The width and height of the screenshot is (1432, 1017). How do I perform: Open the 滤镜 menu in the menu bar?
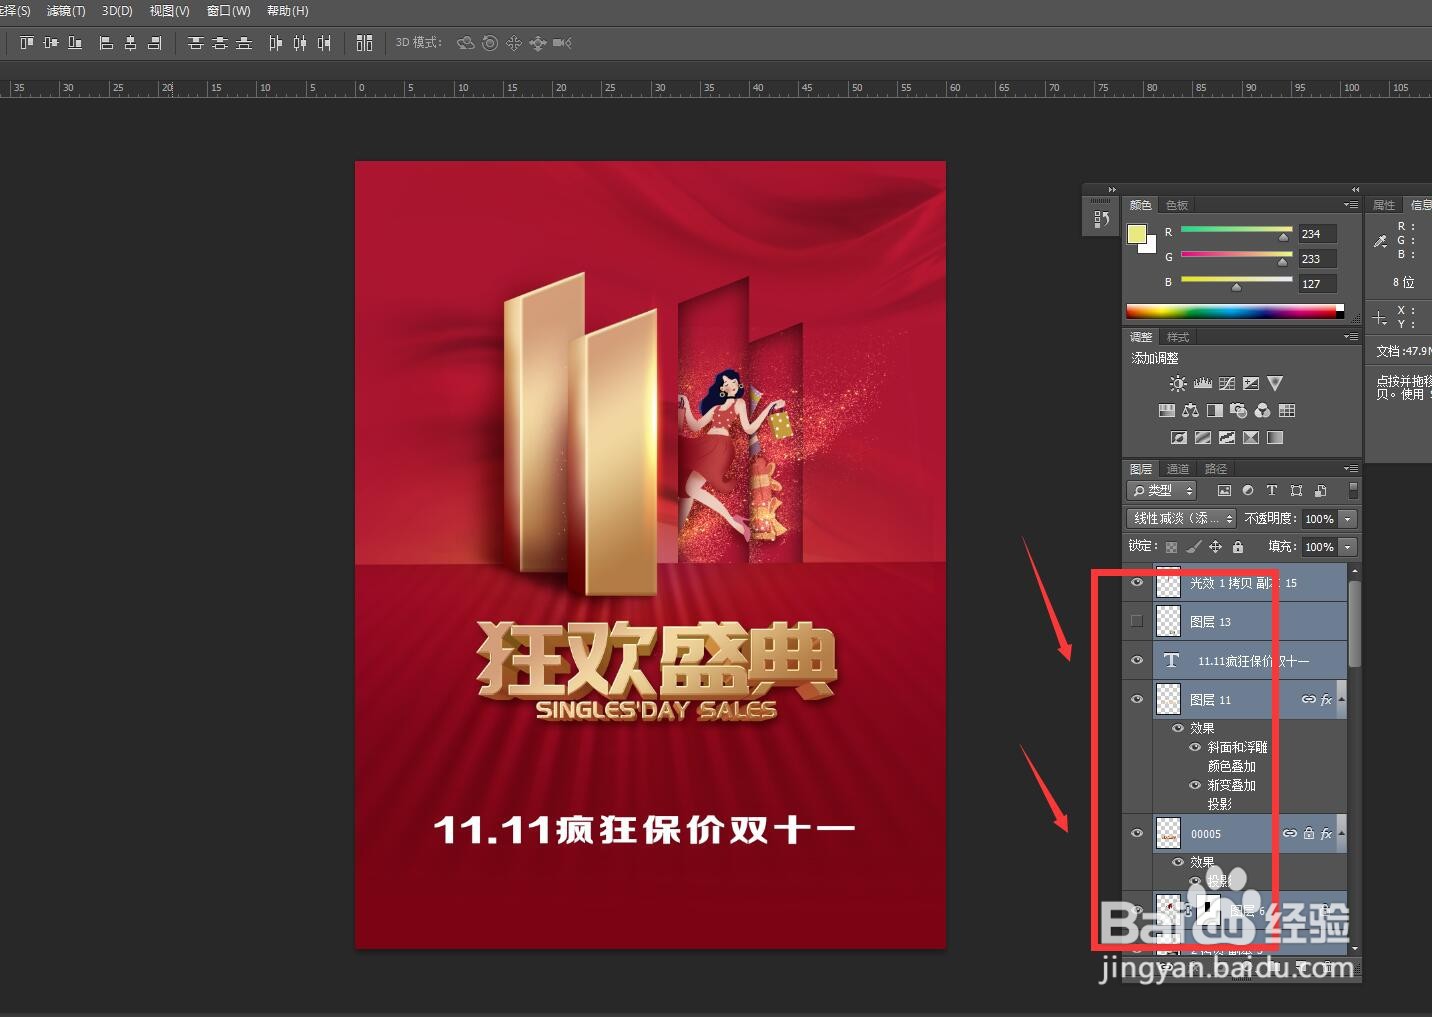tap(66, 11)
